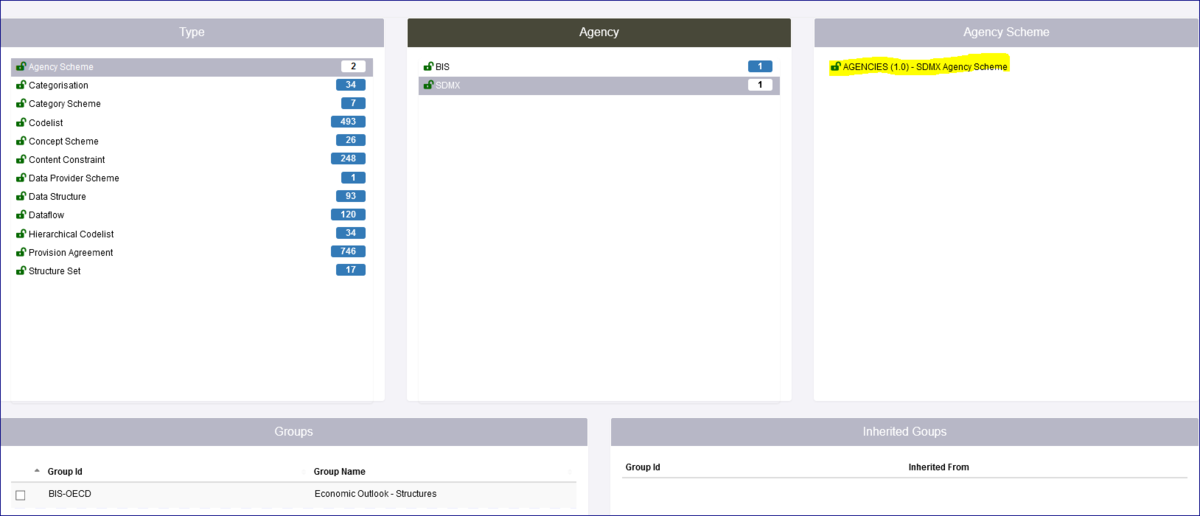Click the lock icon next to Codelist
Image resolution: width=1200 pixels, height=516 pixels.
(x=21, y=123)
